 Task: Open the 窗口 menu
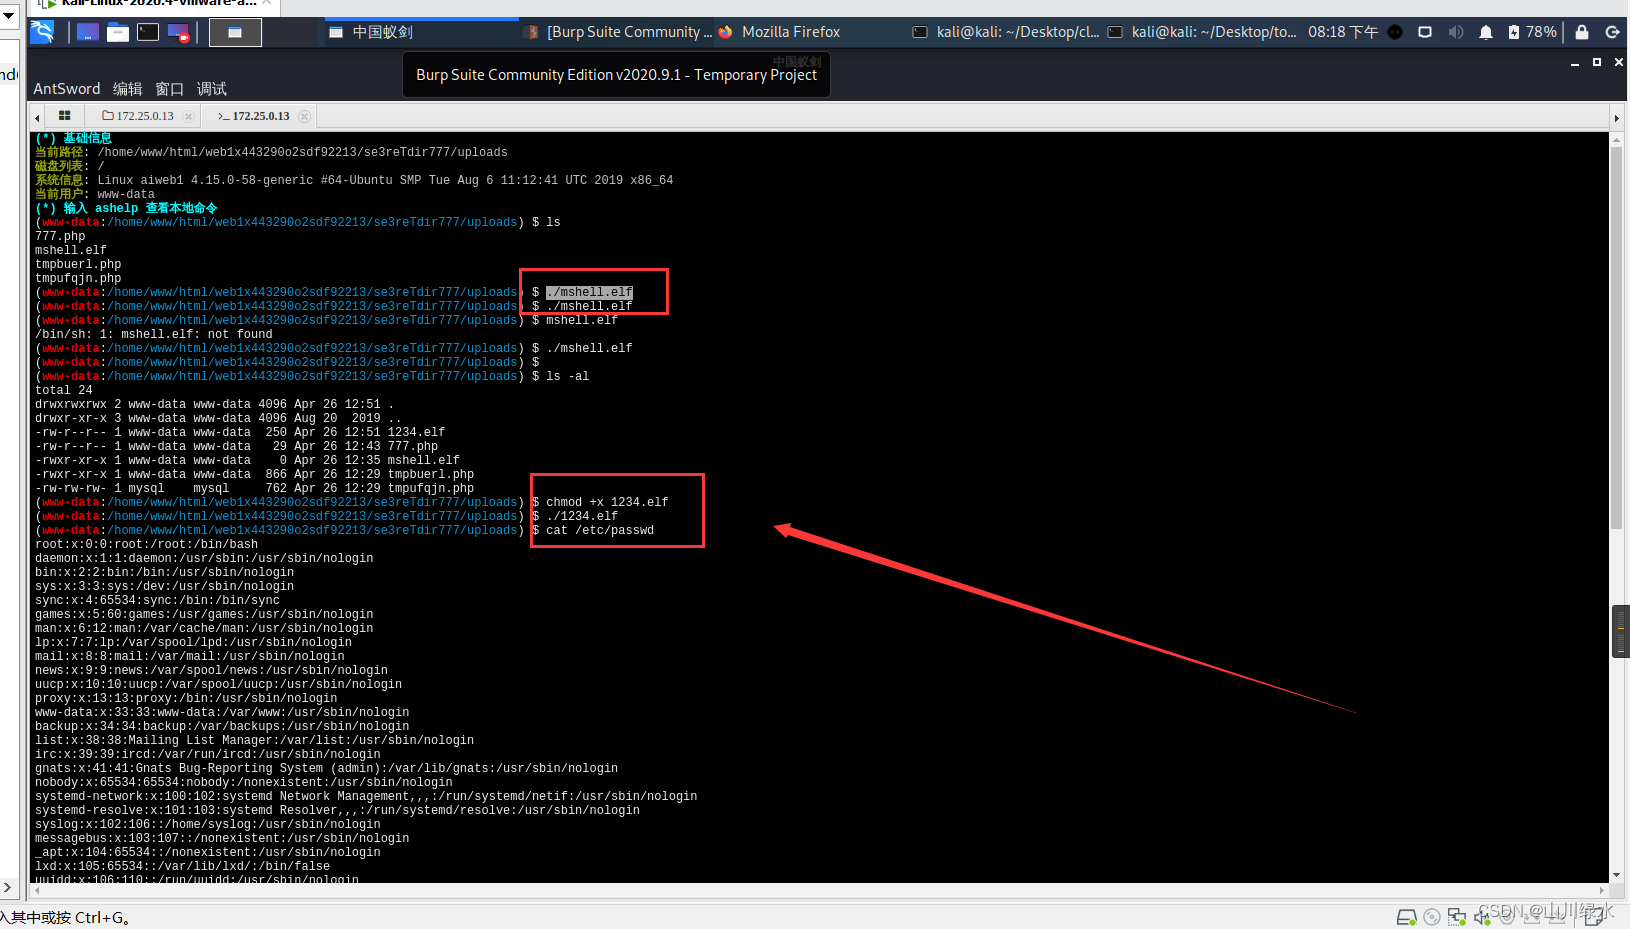click(170, 89)
